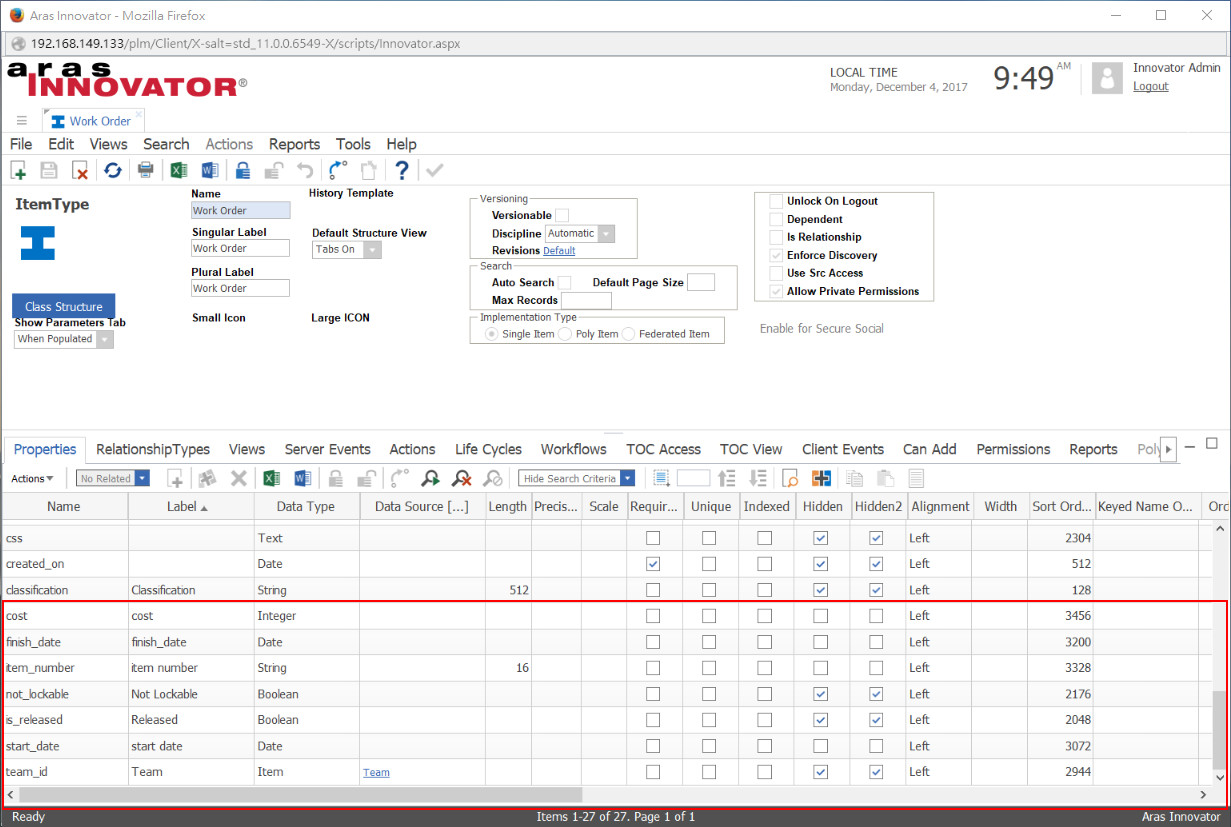Toggle the Use Src Access checkbox

(776, 273)
